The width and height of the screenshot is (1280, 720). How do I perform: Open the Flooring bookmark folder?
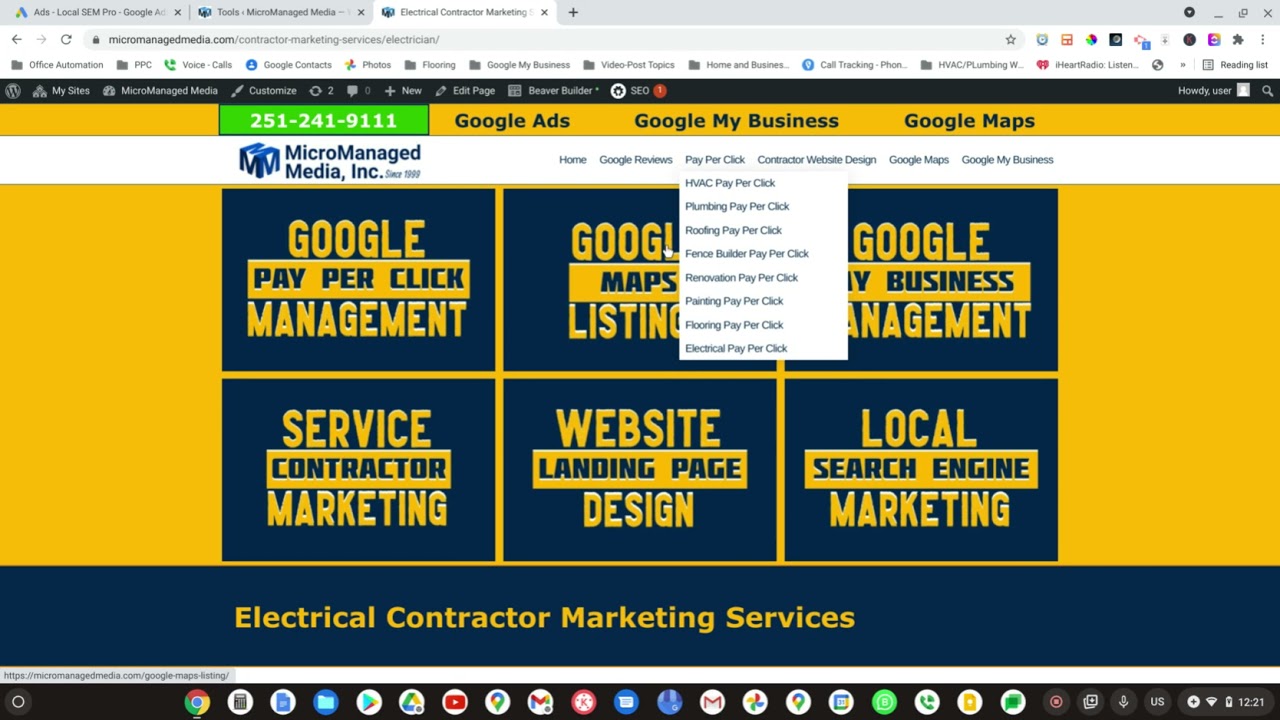(x=430, y=65)
